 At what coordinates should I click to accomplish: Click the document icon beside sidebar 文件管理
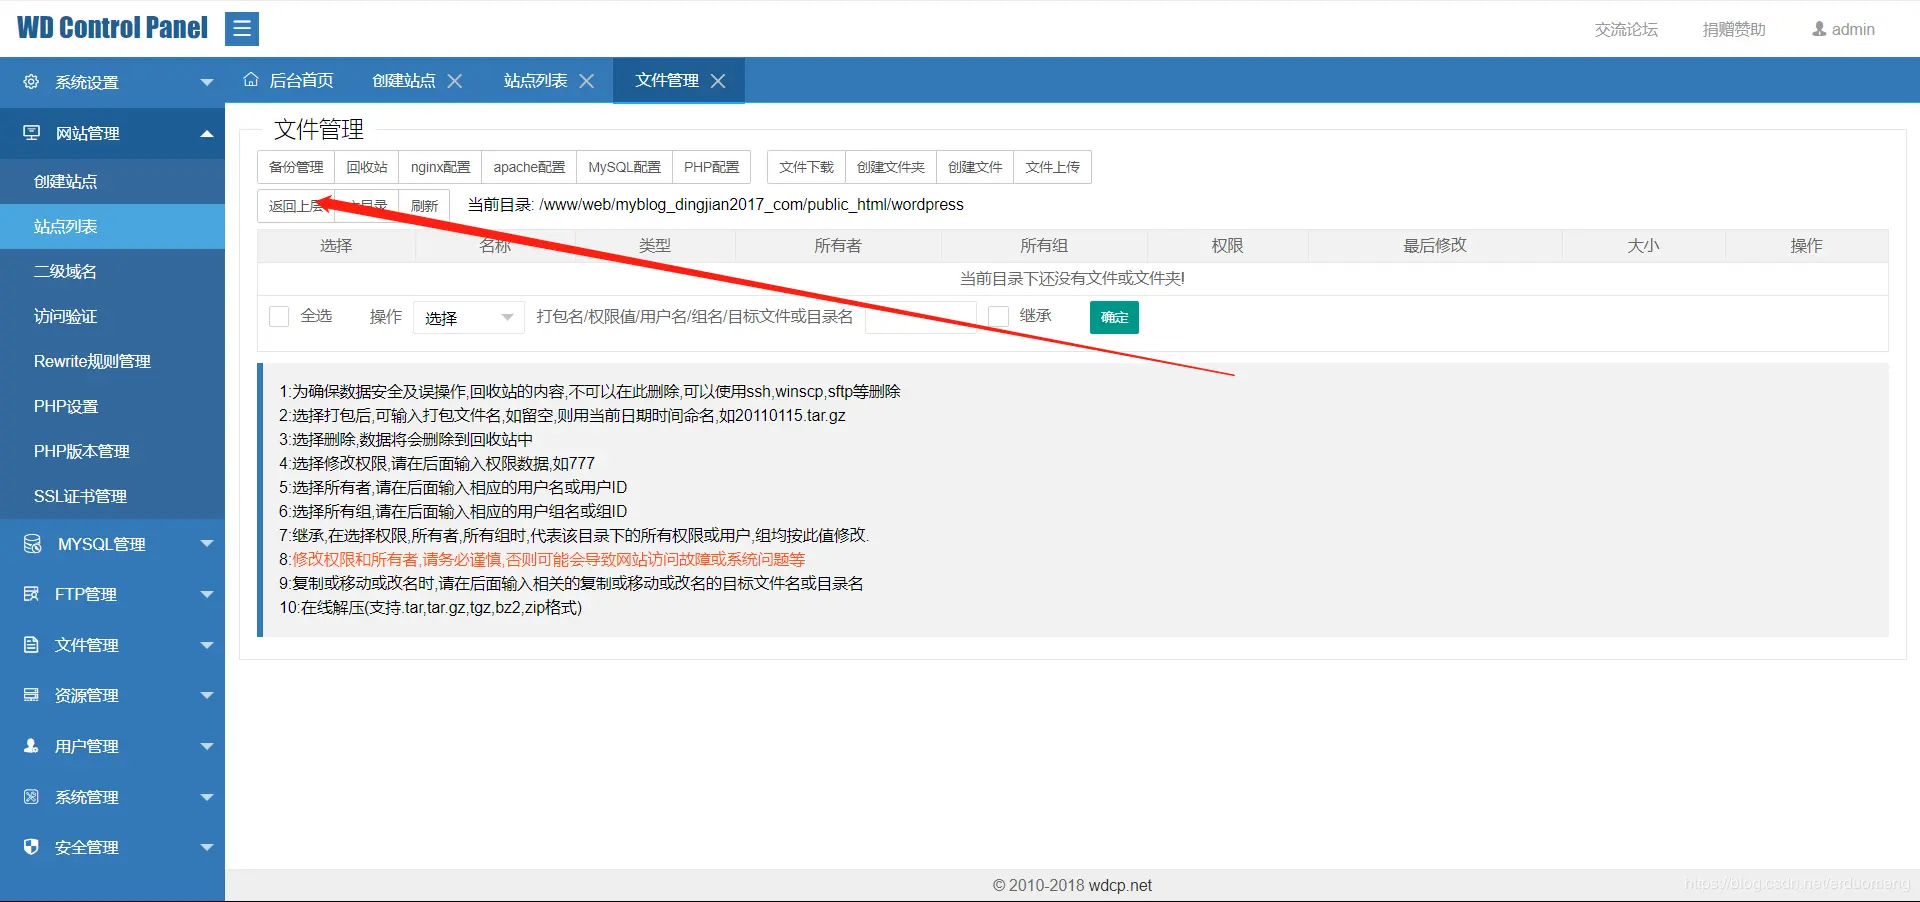tap(31, 645)
